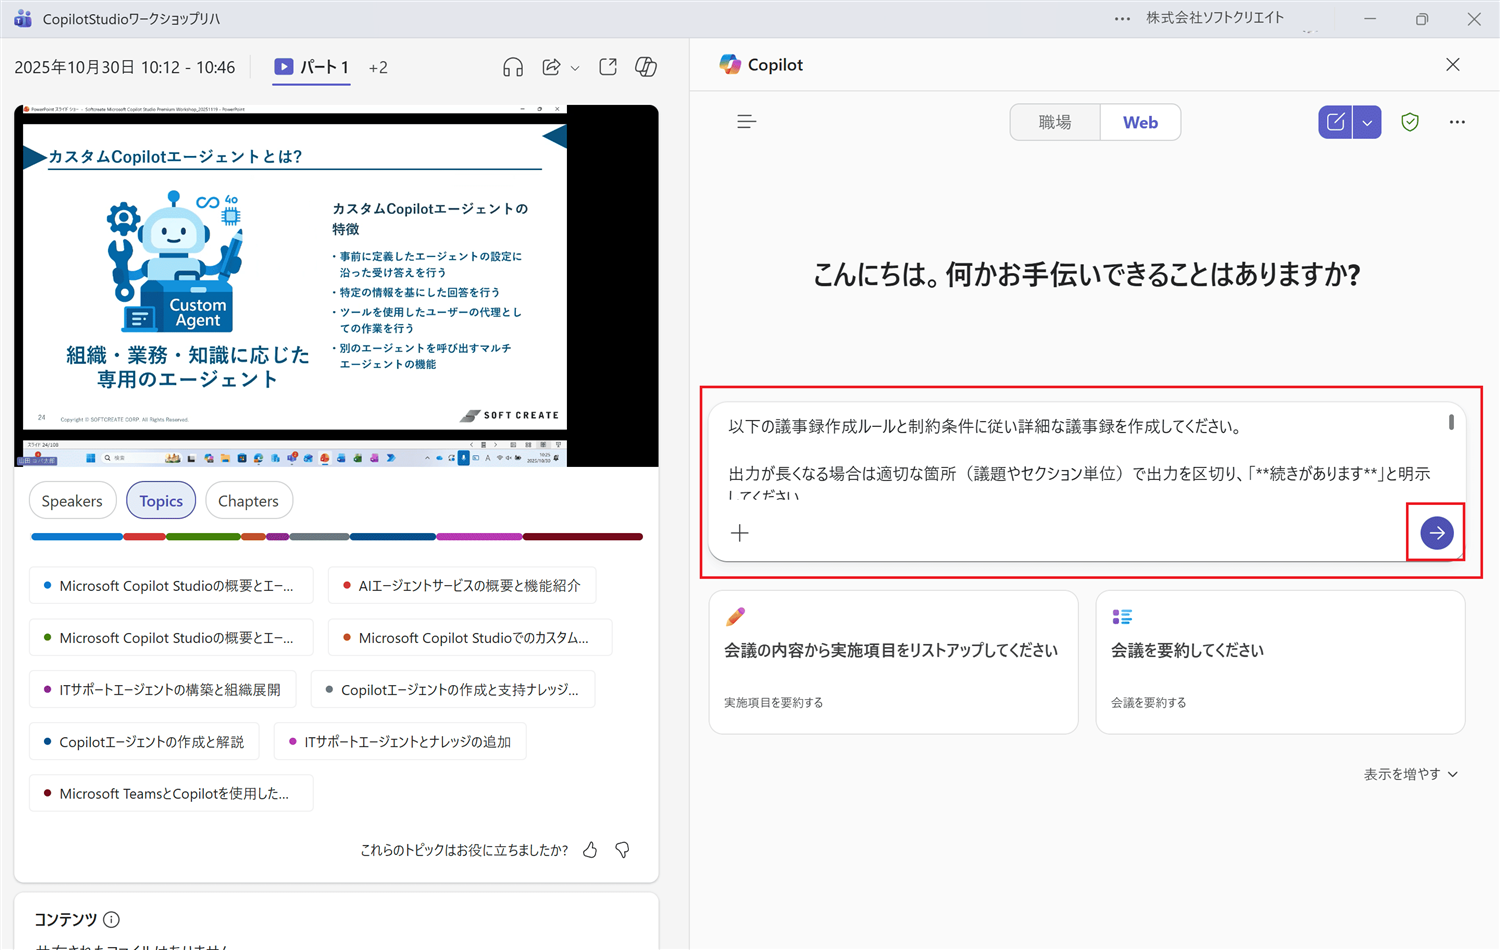Submit the prompt with the arrow button
The image size is (1500, 950).
[1436, 532]
